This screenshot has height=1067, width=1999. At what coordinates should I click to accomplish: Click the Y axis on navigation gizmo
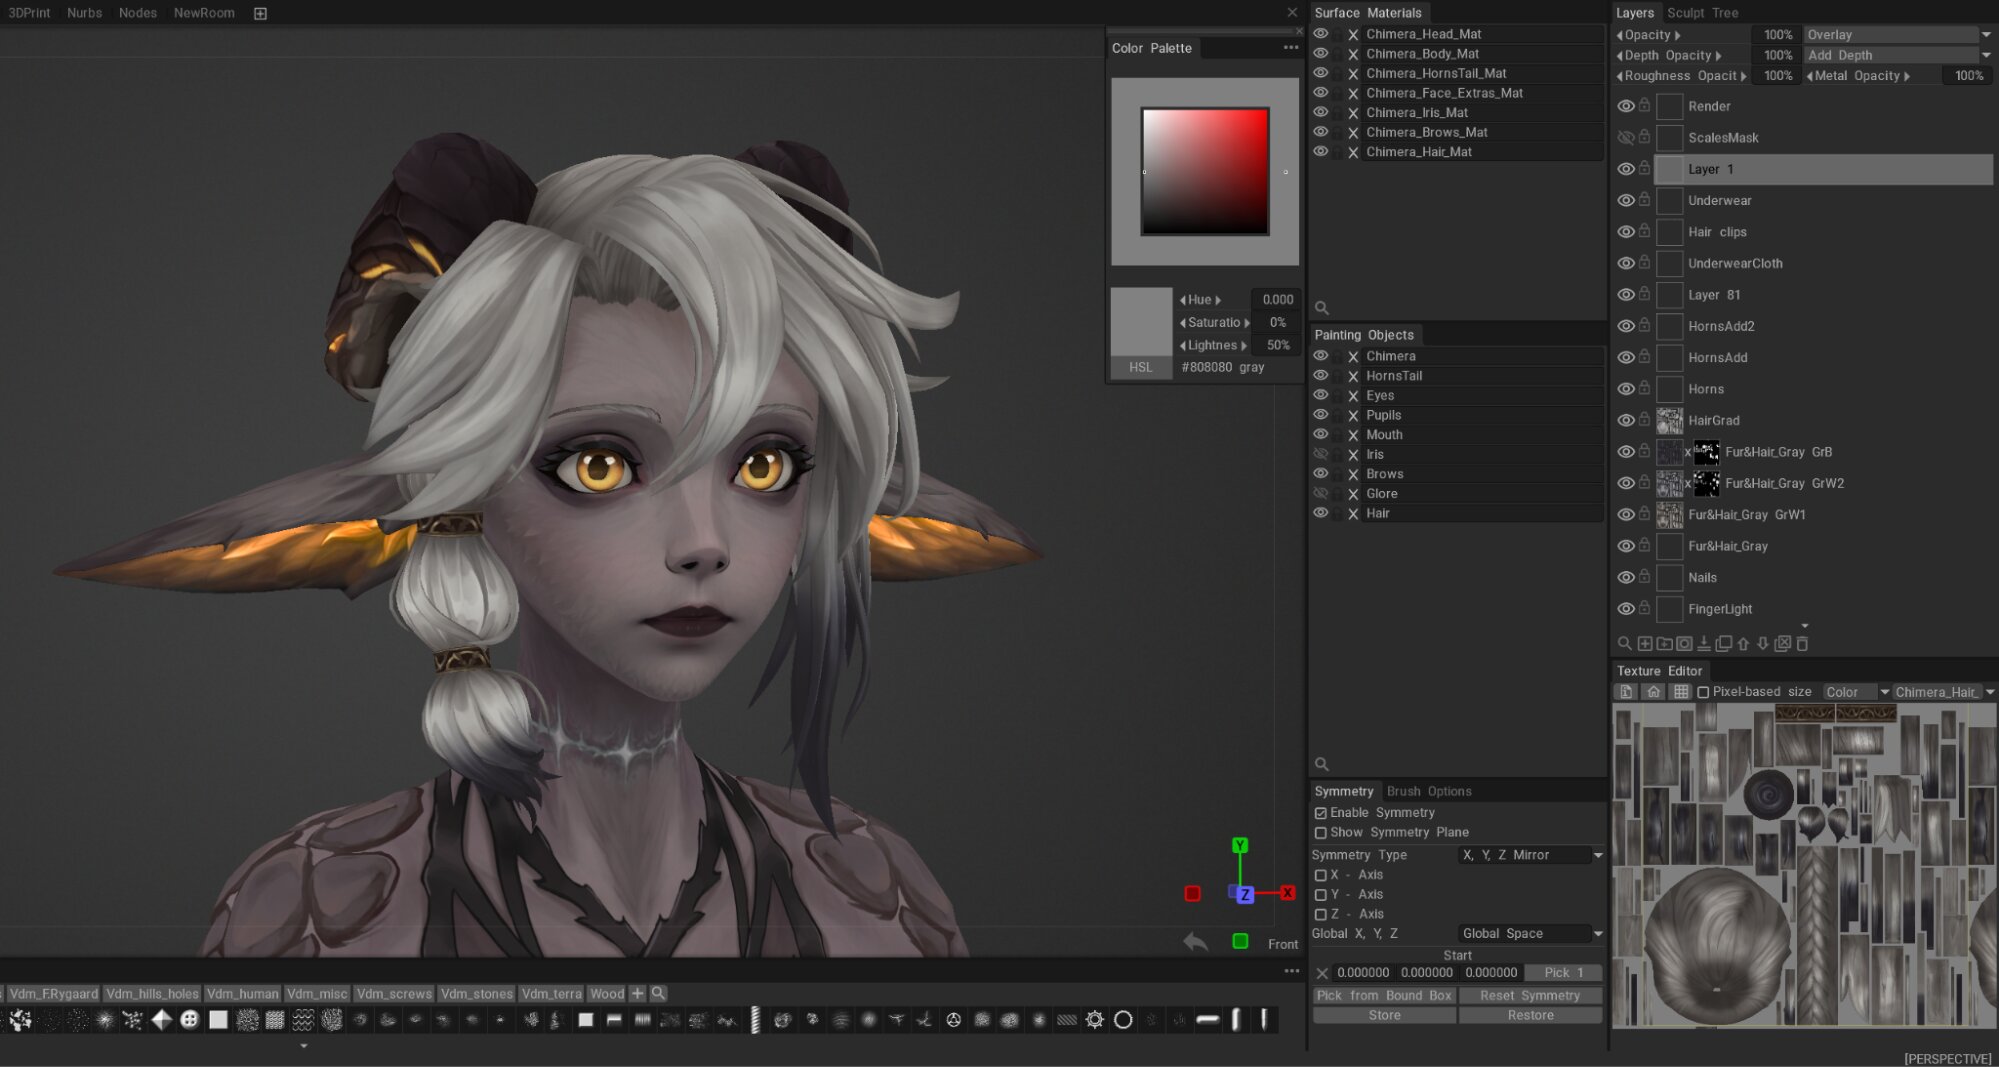1240,845
